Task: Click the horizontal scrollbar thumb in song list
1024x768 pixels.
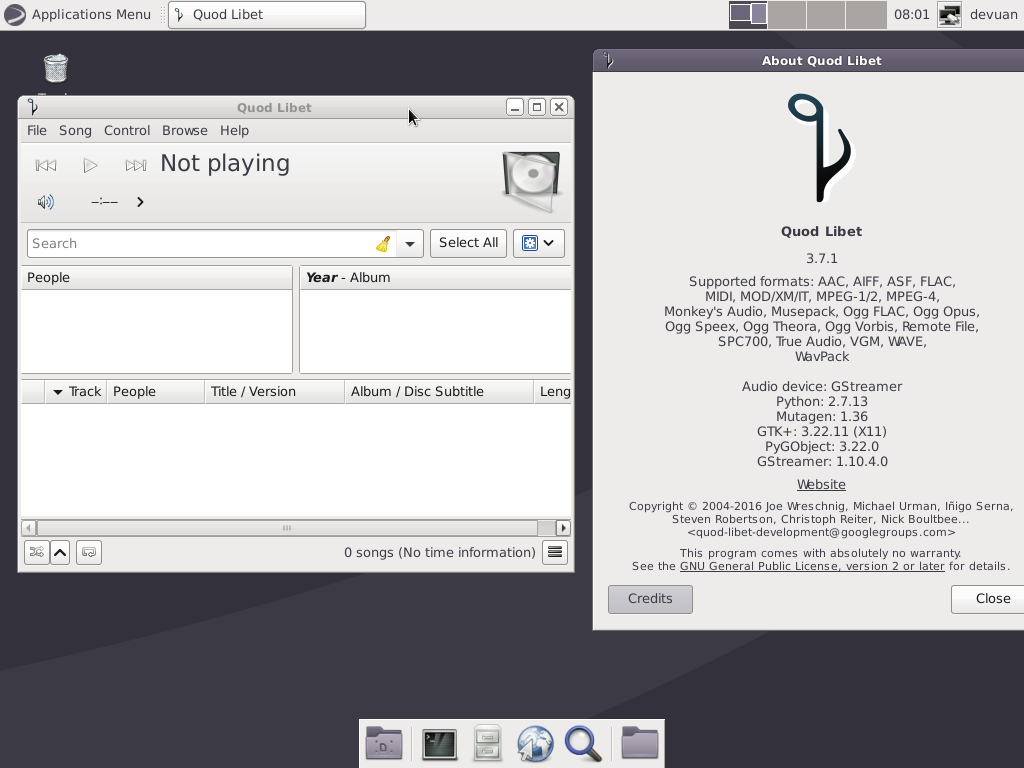Action: [287, 528]
